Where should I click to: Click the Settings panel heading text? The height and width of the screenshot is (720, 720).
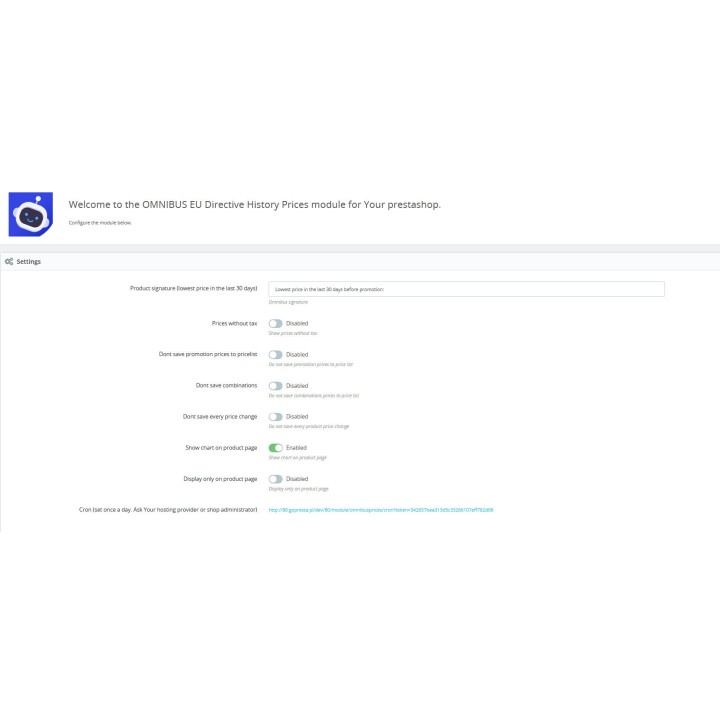[28, 261]
